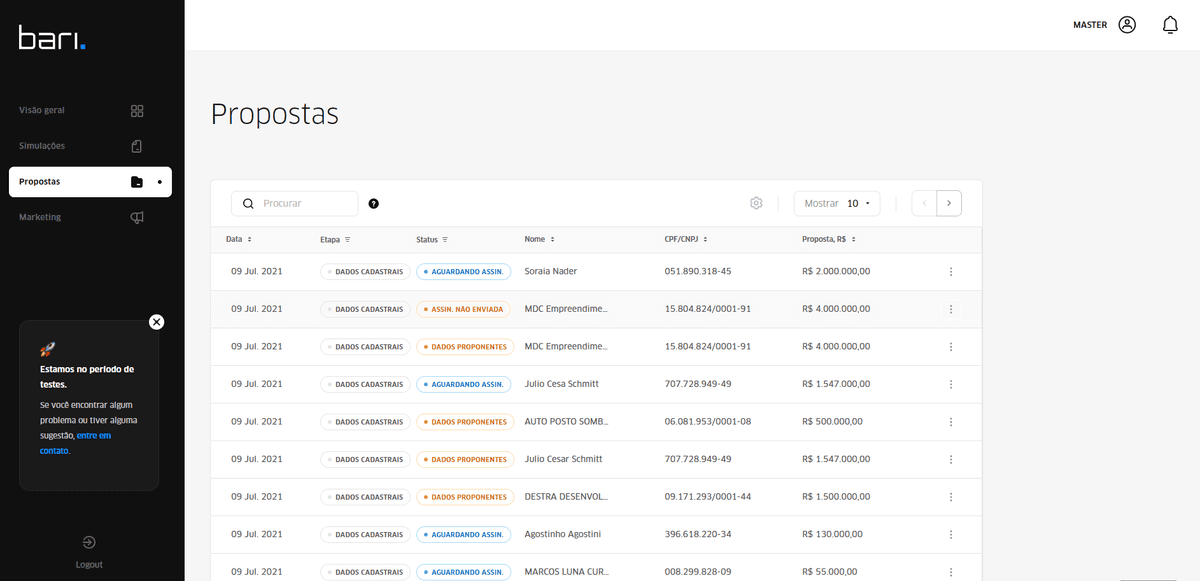Open the notifications bell icon
Screen dimensions: 1200x581
click(x=1170, y=25)
